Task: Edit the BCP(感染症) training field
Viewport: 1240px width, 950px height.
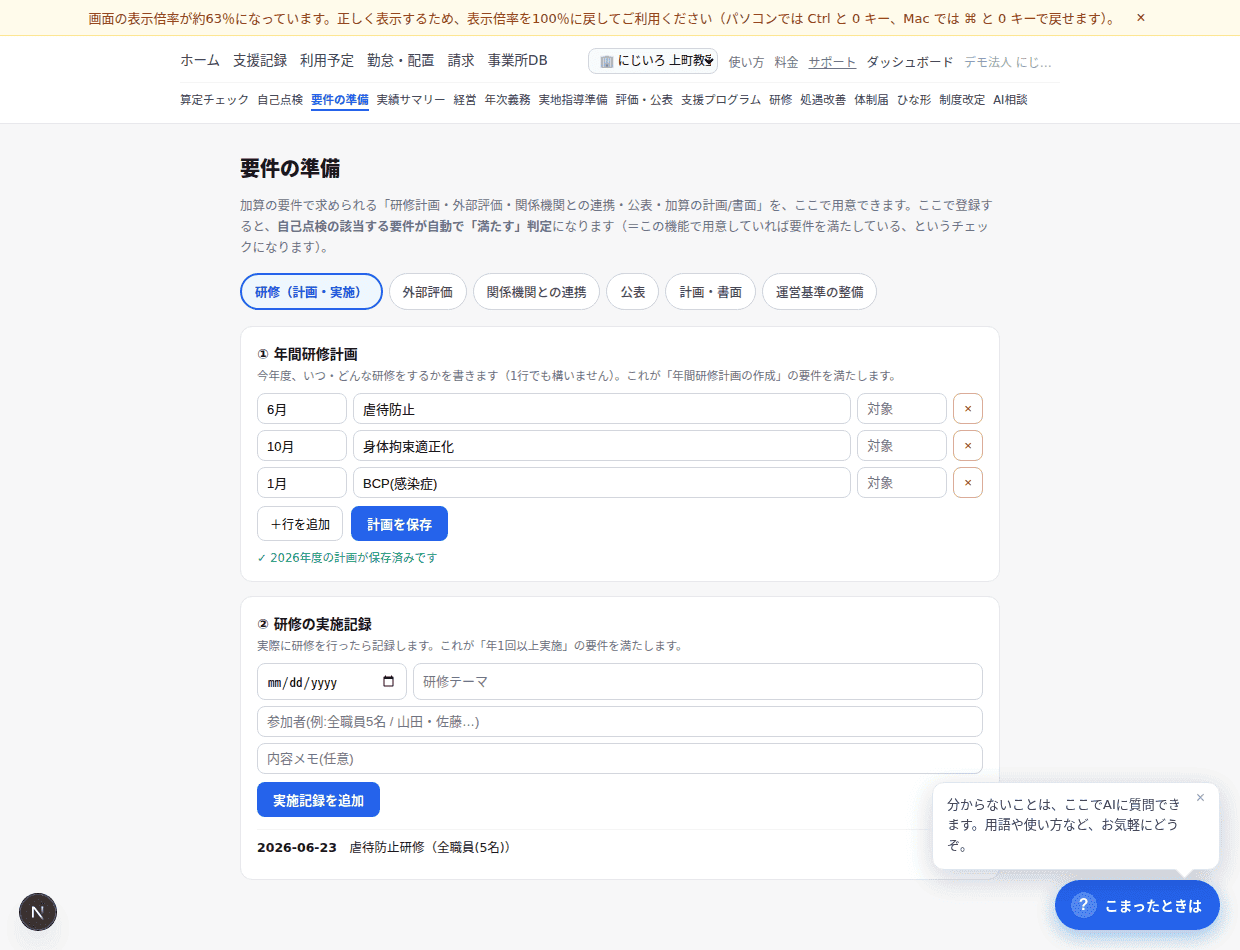Action: tap(602, 483)
